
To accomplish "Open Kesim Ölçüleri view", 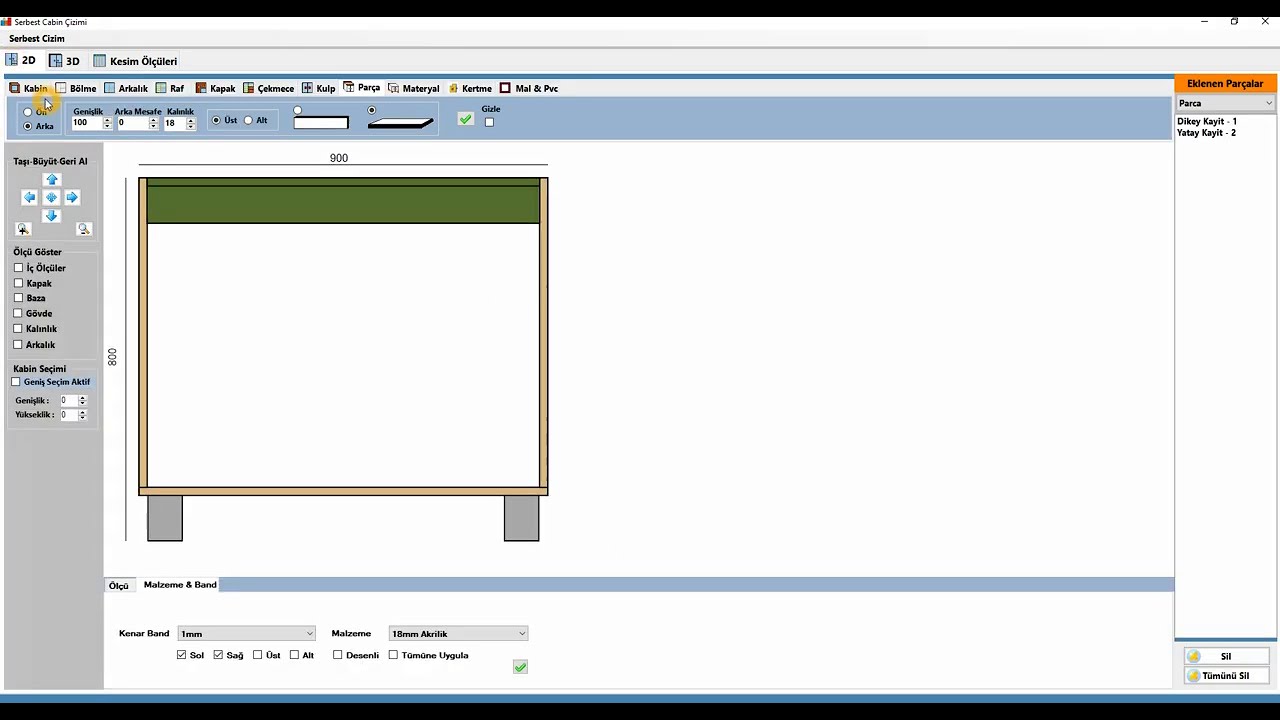I will pos(136,61).
